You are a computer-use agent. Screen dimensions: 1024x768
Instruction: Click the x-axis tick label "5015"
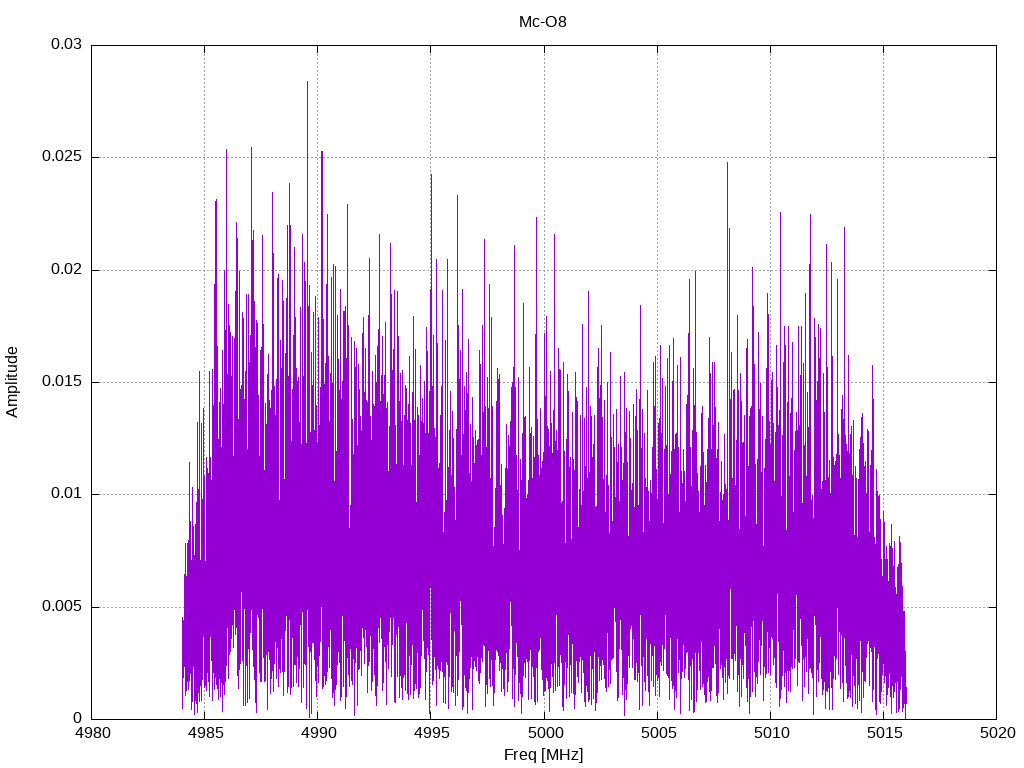(884, 733)
